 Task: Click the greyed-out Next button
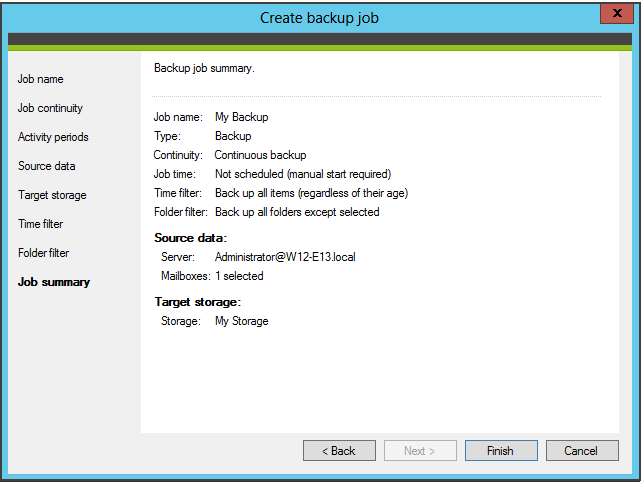pyautogui.click(x=420, y=451)
